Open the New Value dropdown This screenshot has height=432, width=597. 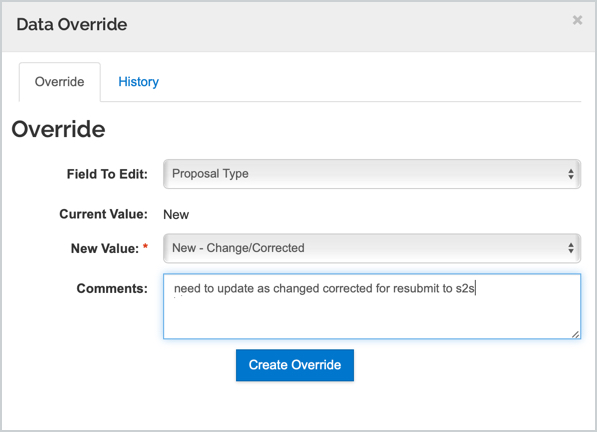point(372,248)
